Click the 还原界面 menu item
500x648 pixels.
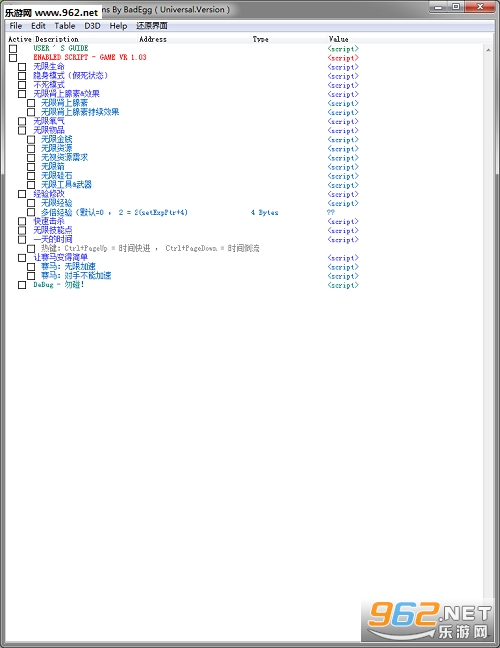click(x=152, y=26)
